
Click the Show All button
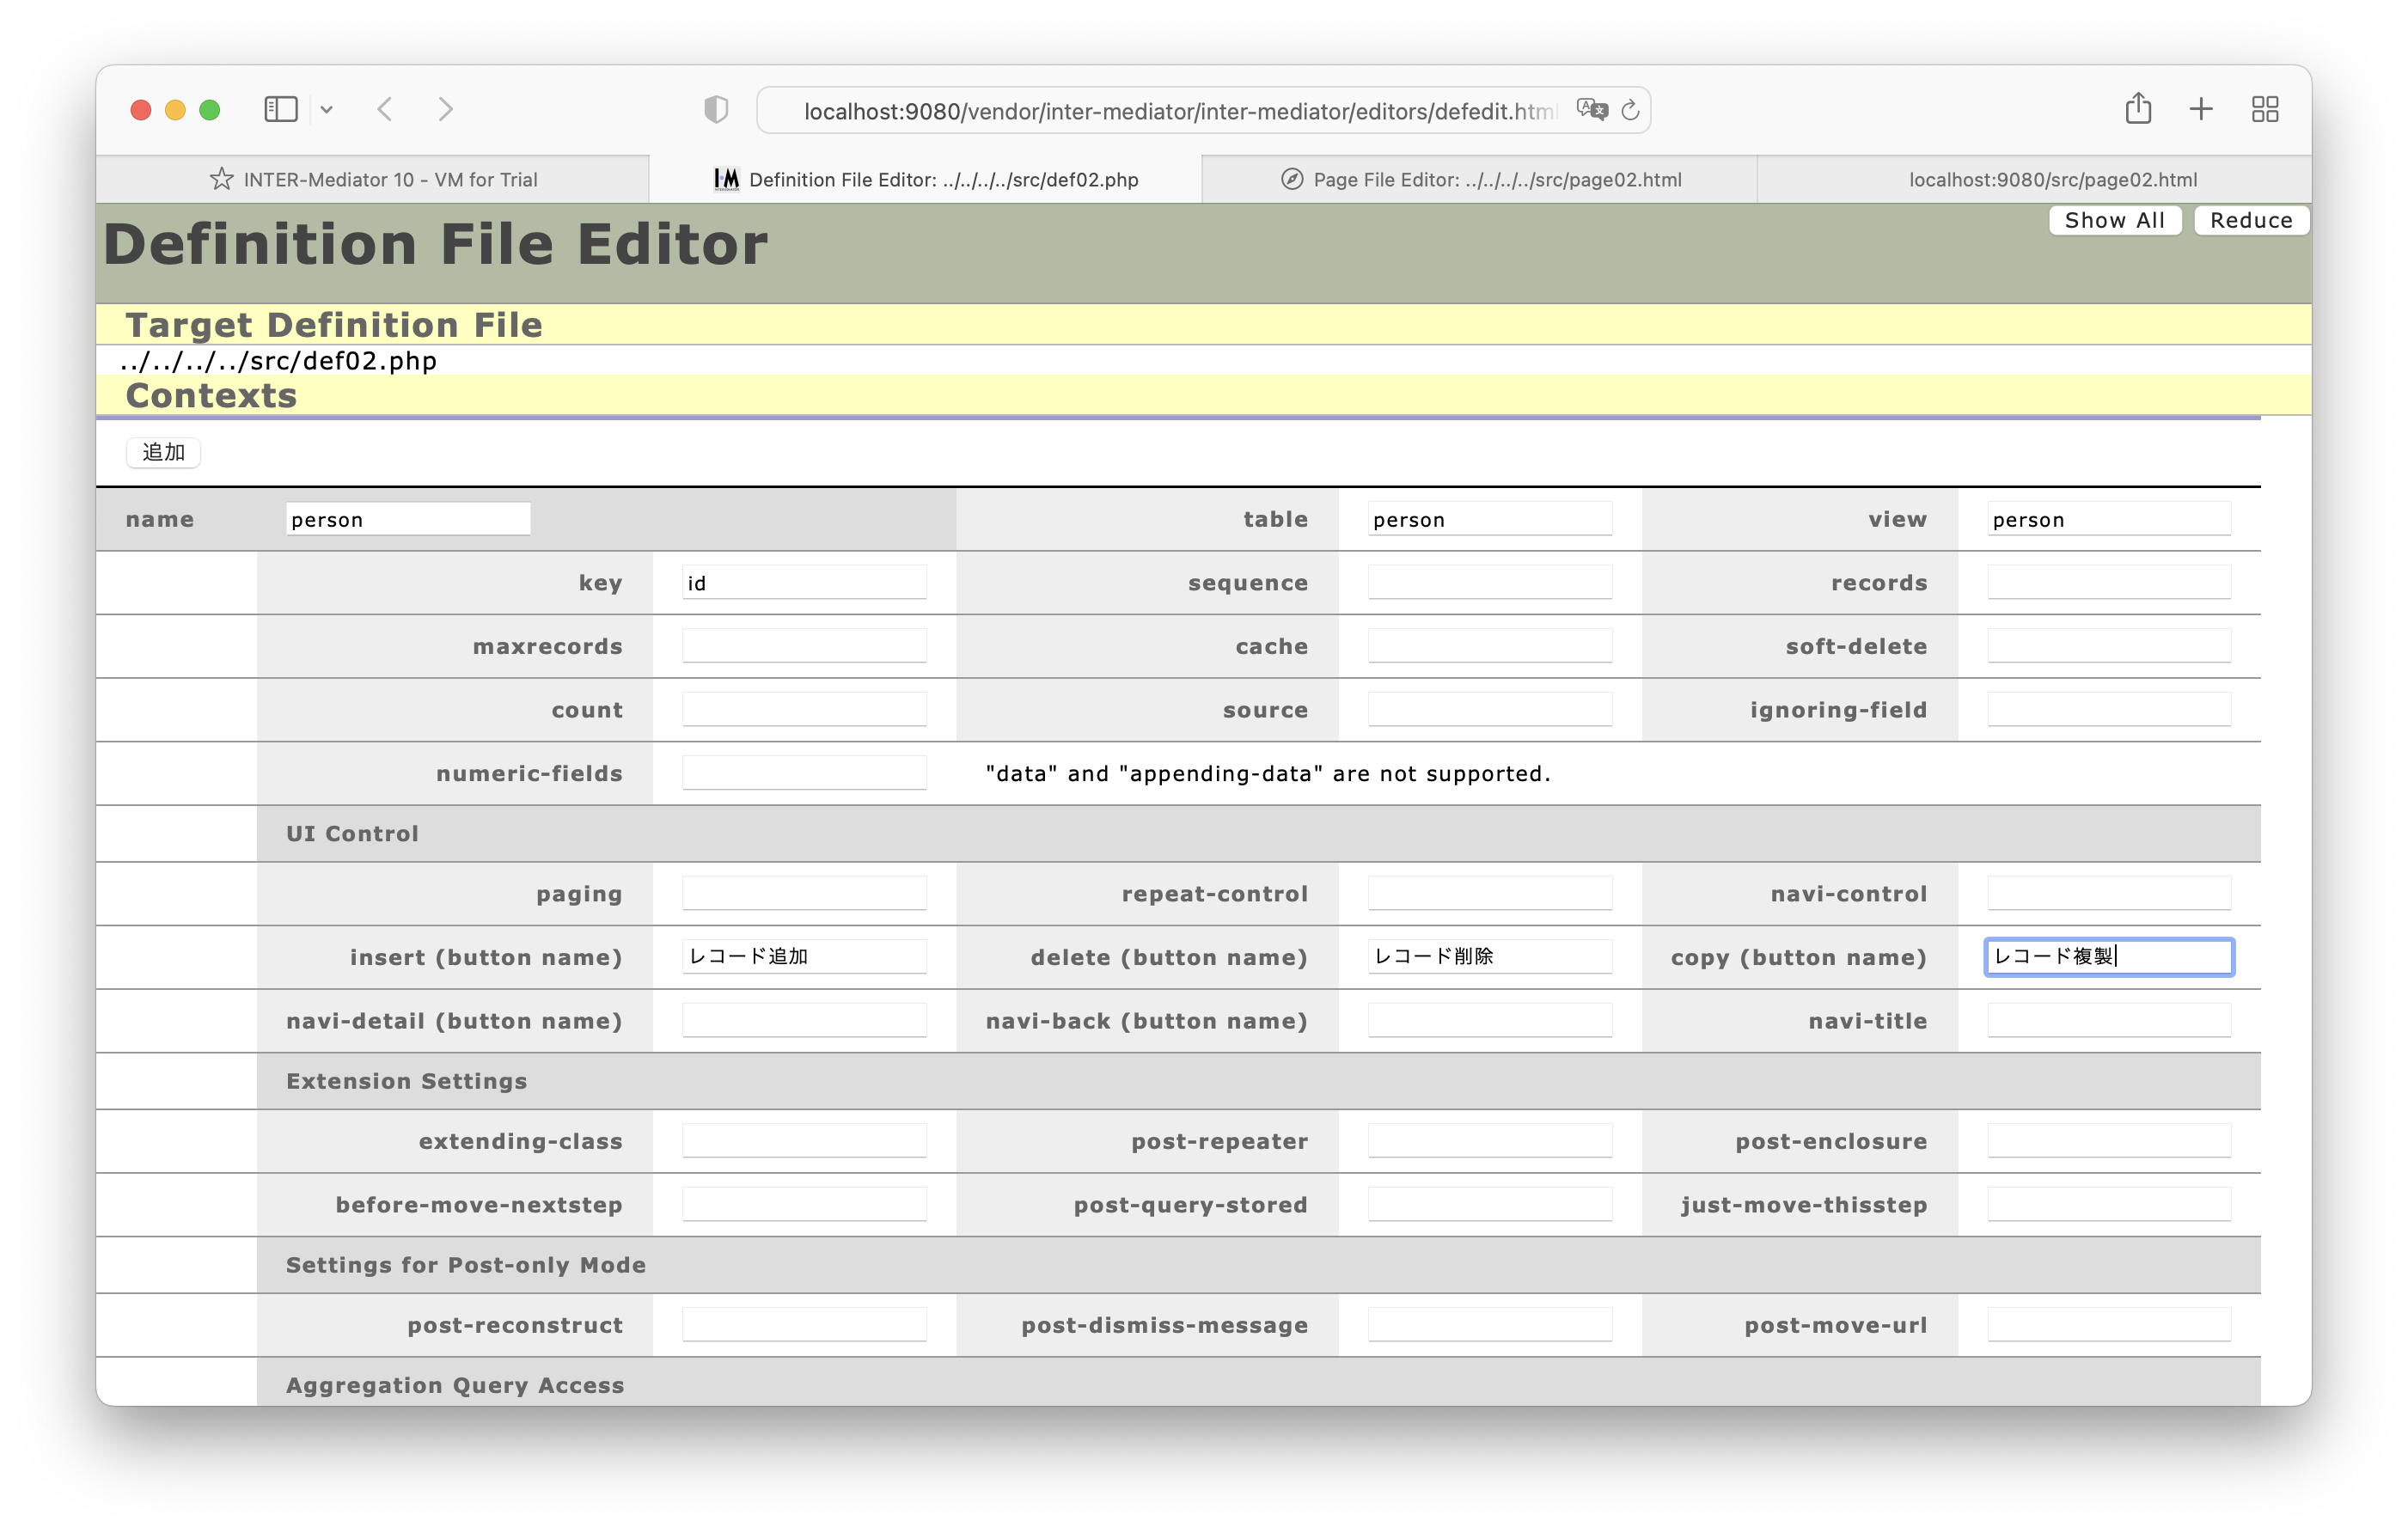[2115, 220]
